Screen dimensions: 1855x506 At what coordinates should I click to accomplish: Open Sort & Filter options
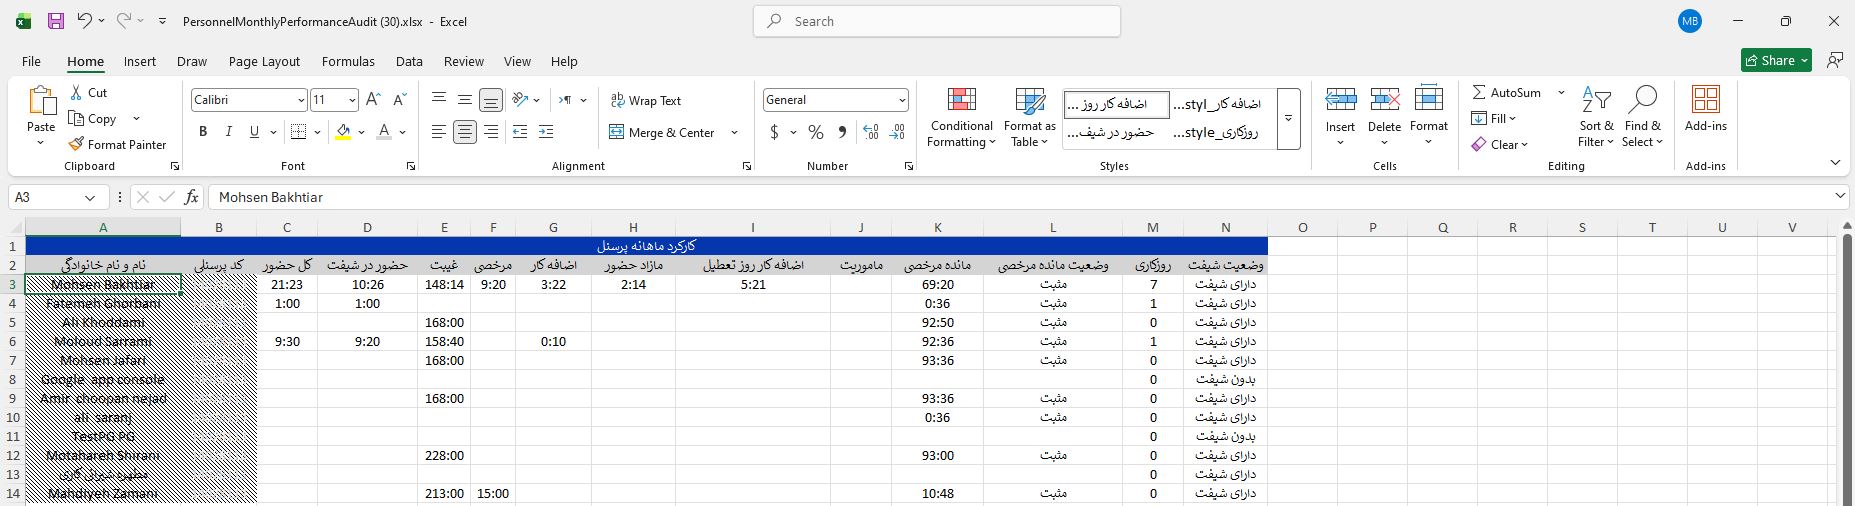(x=1596, y=118)
